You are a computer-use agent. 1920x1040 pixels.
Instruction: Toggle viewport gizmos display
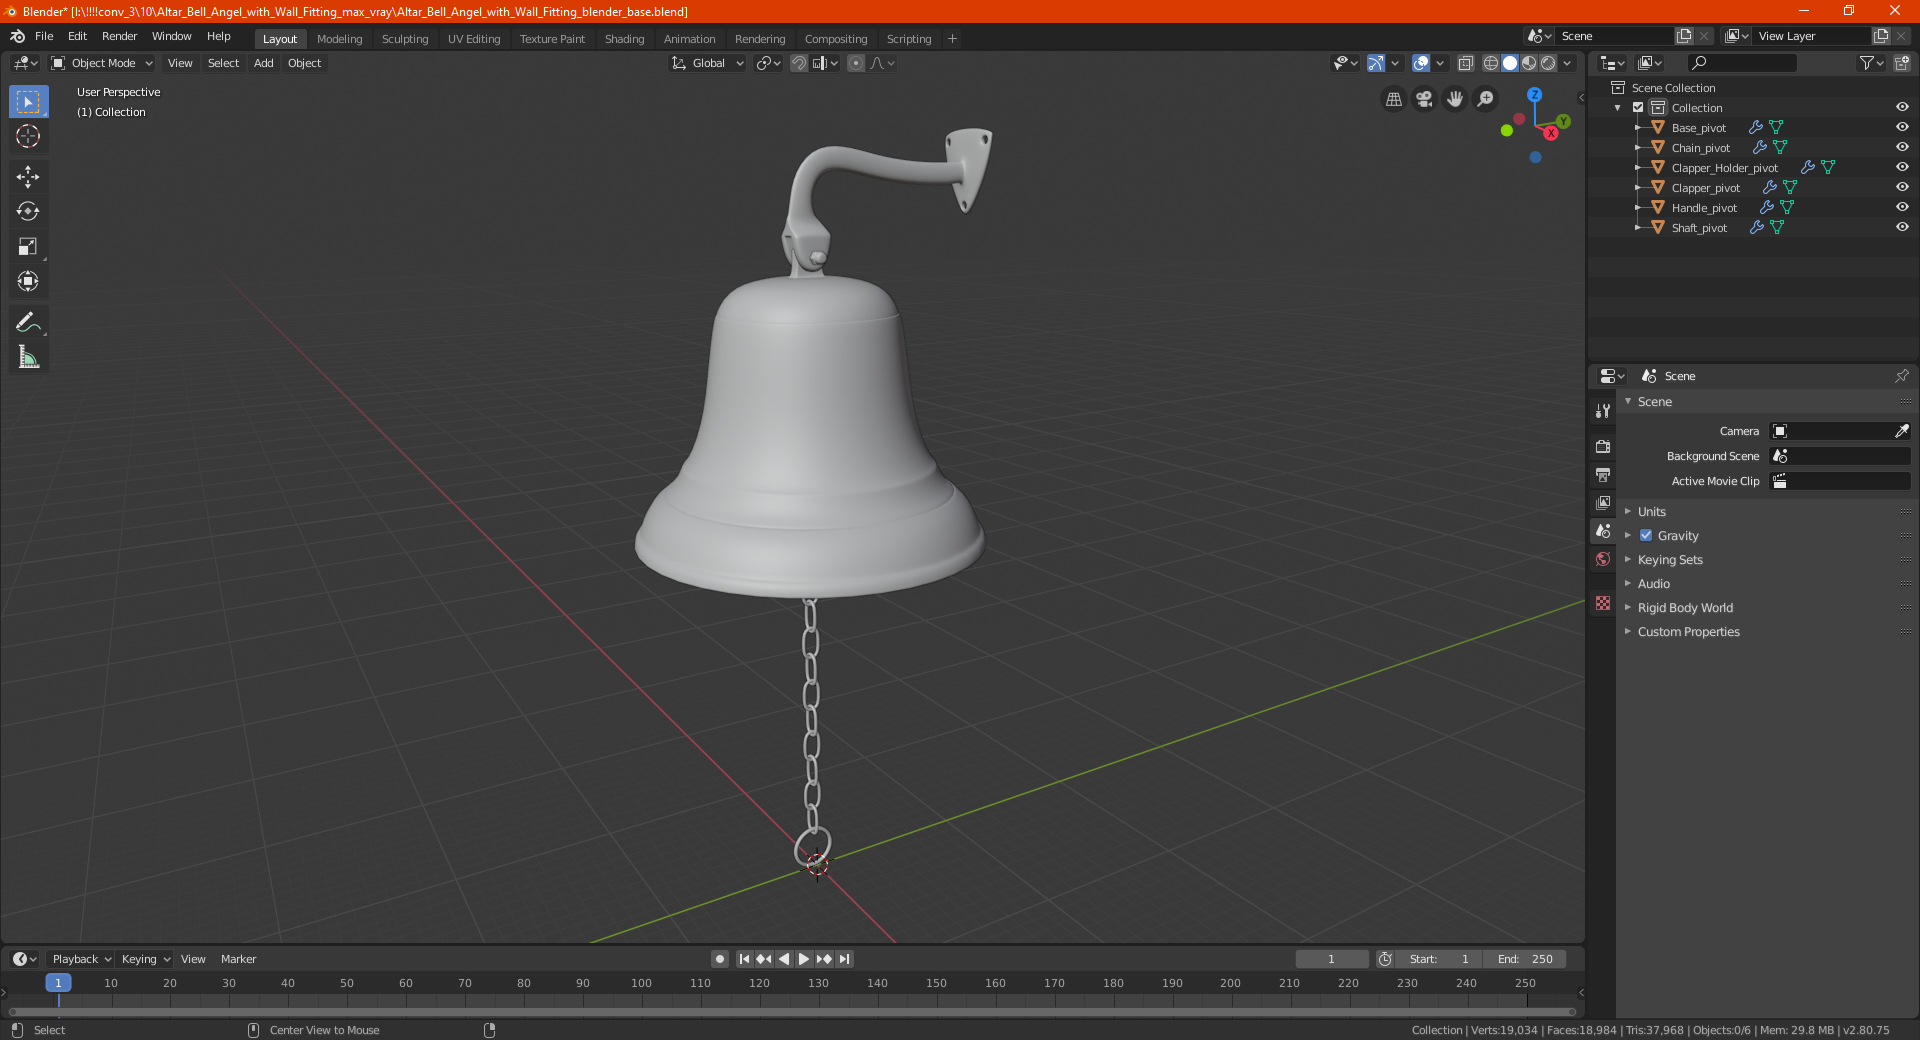[1376, 63]
